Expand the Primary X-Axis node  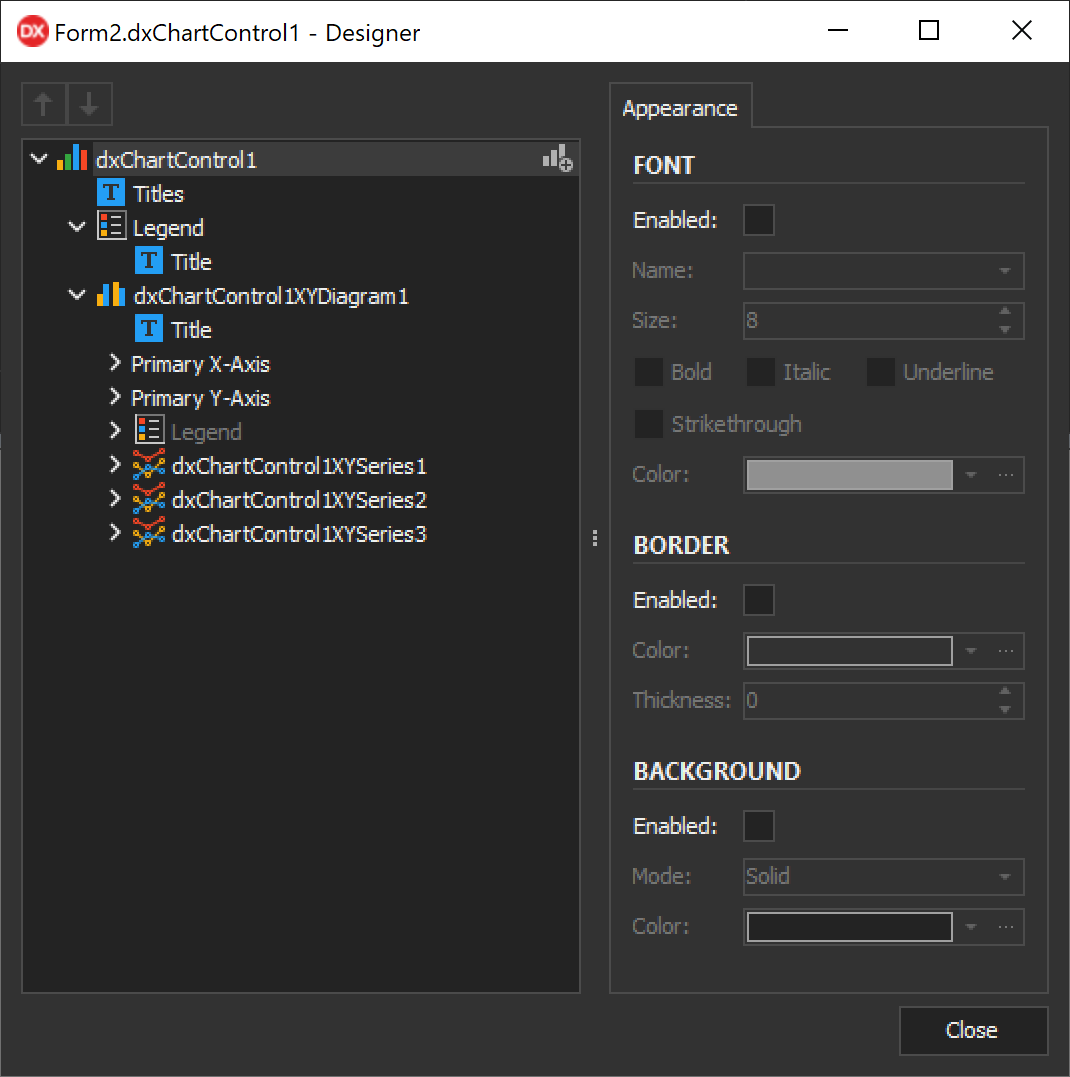(x=115, y=364)
